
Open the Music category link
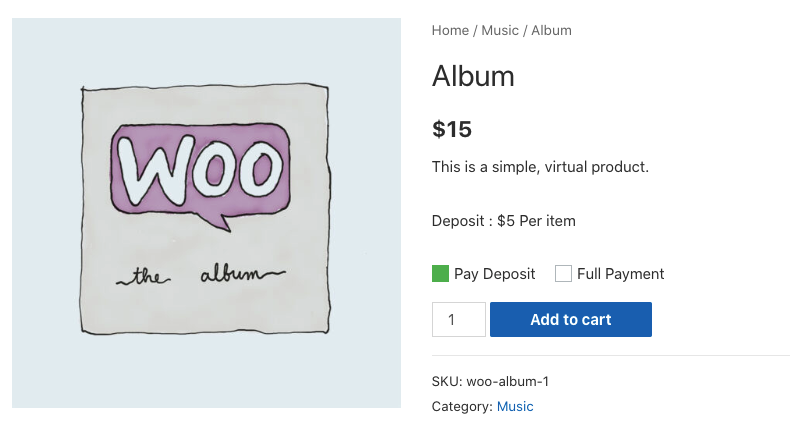tap(515, 407)
